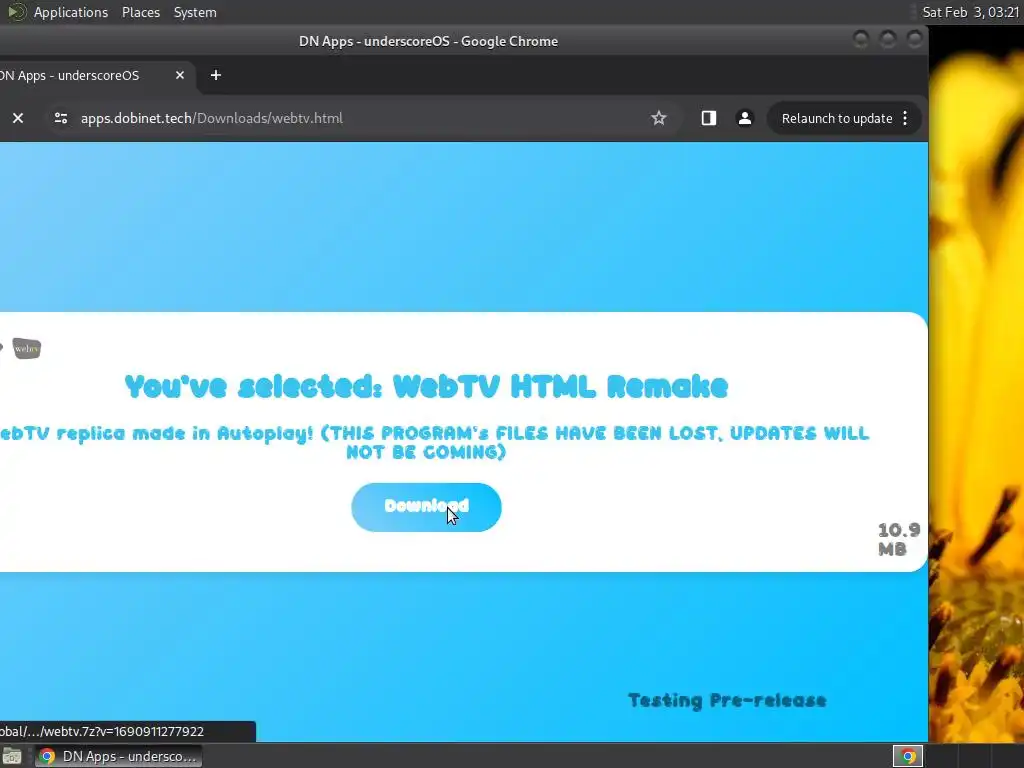Click the clock showing Sat Feb 3, 03:21
Screen dimensions: 1024x768
click(970, 12)
